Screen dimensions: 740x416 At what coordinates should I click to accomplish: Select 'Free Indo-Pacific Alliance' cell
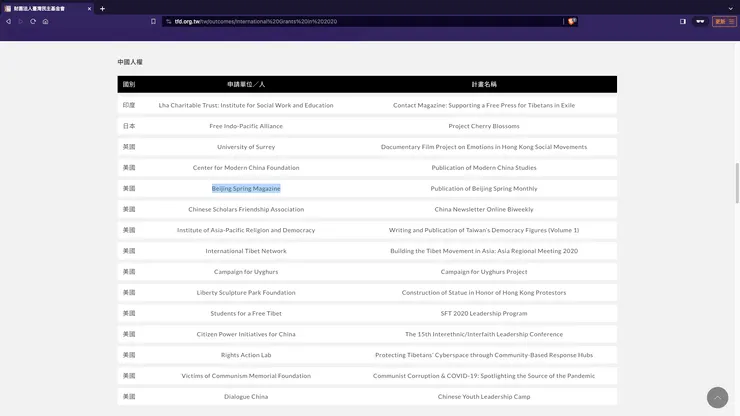[246, 126]
